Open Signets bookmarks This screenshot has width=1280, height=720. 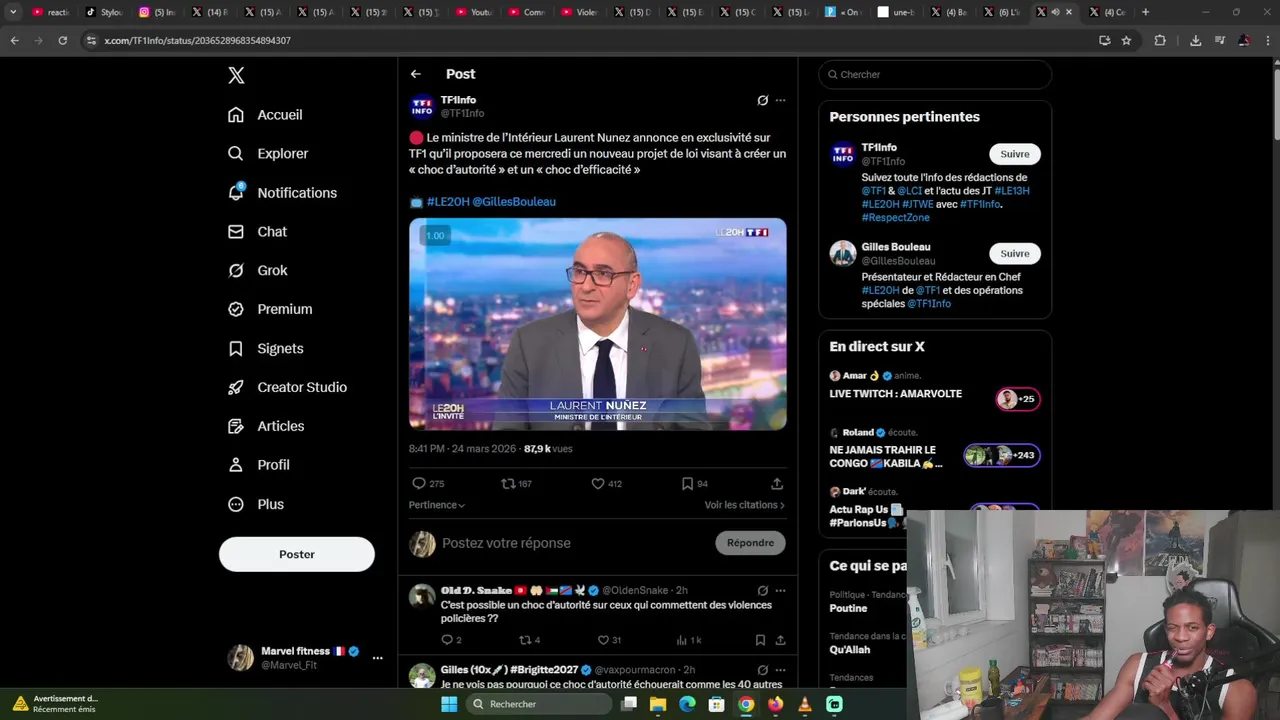pos(265,349)
